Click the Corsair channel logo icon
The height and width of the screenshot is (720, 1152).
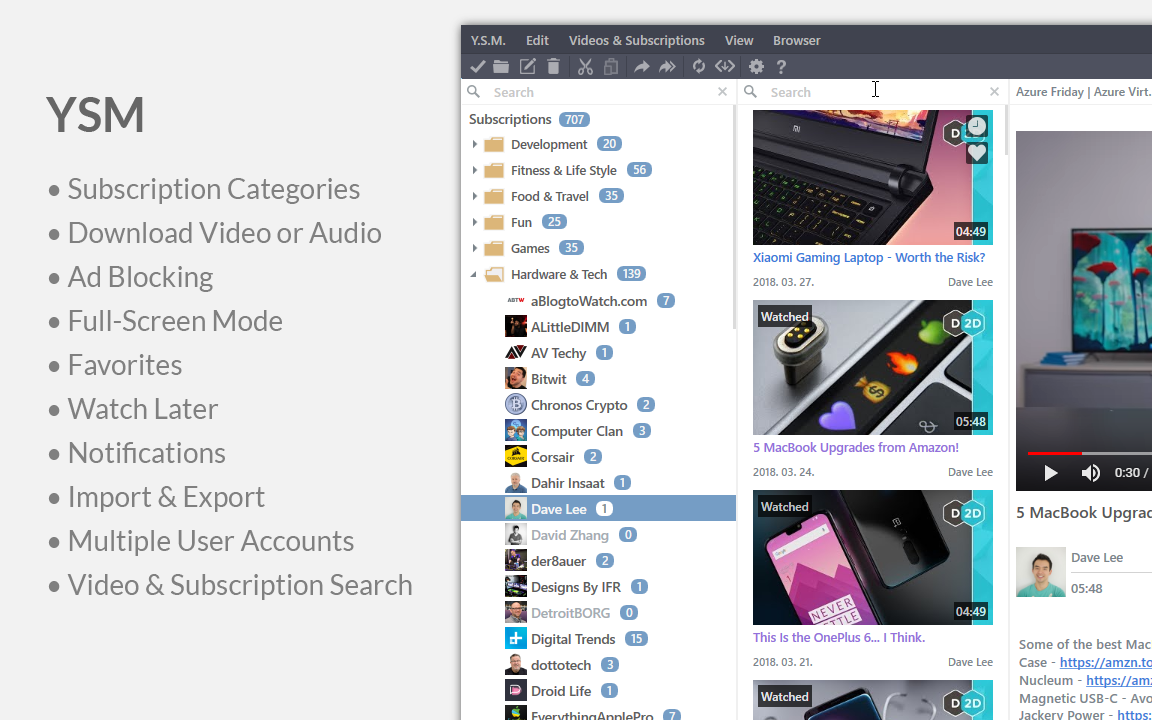(x=516, y=456)
